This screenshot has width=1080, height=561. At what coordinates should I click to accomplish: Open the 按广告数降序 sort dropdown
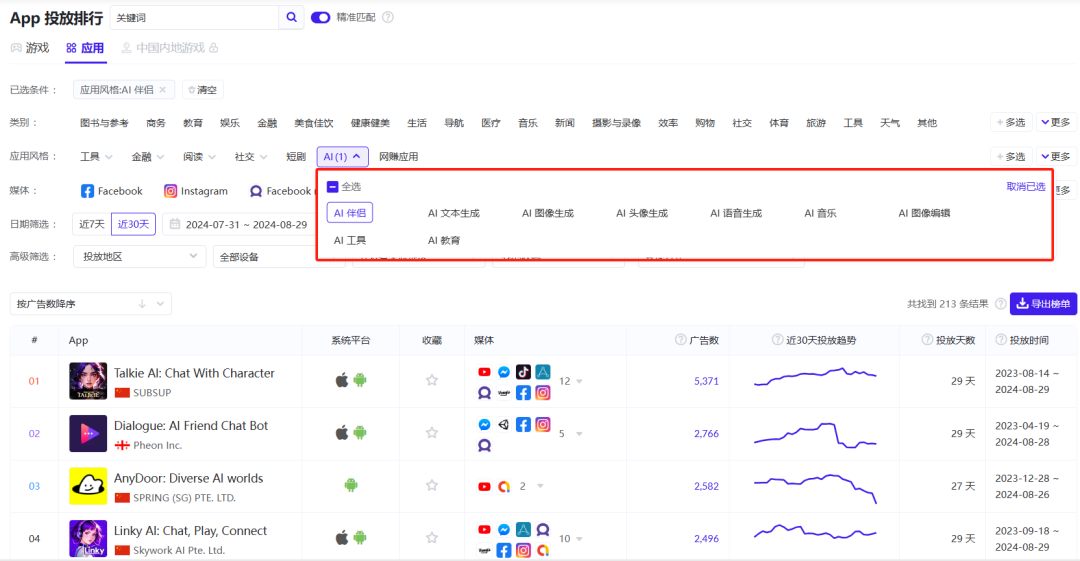(90, 303)
